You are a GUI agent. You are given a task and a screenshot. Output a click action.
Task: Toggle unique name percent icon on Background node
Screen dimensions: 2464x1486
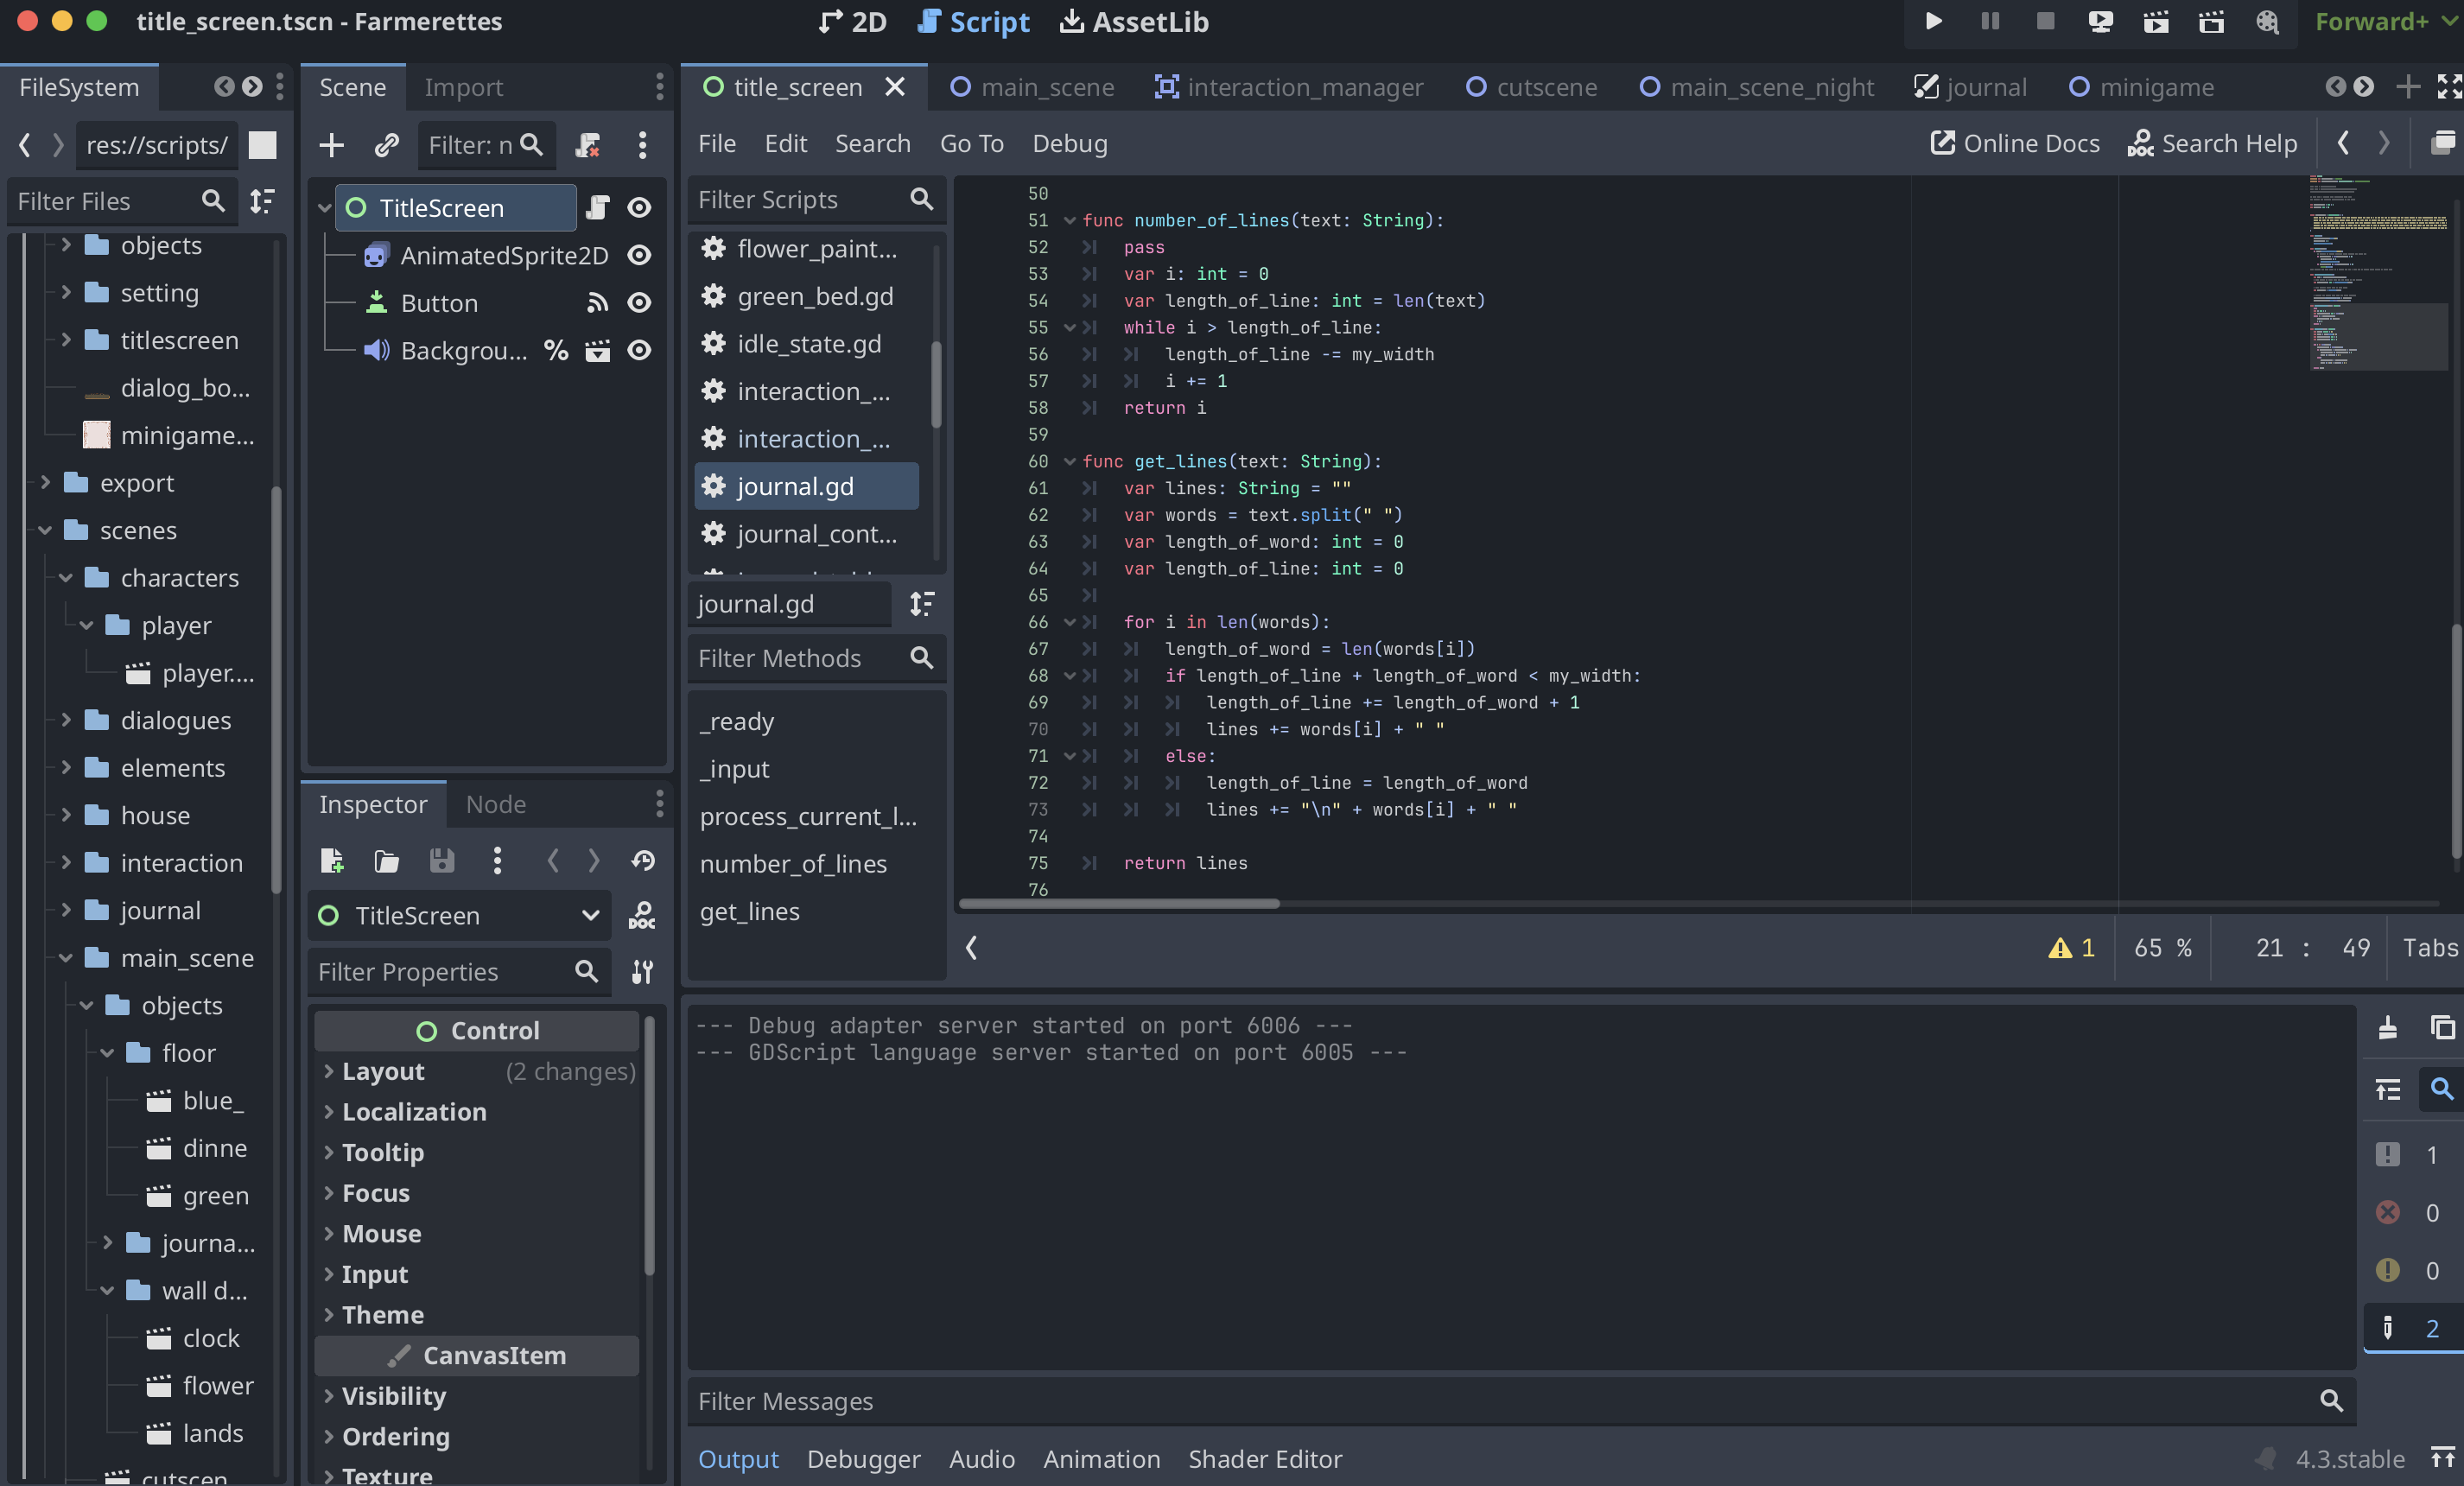tap(556, 351)
